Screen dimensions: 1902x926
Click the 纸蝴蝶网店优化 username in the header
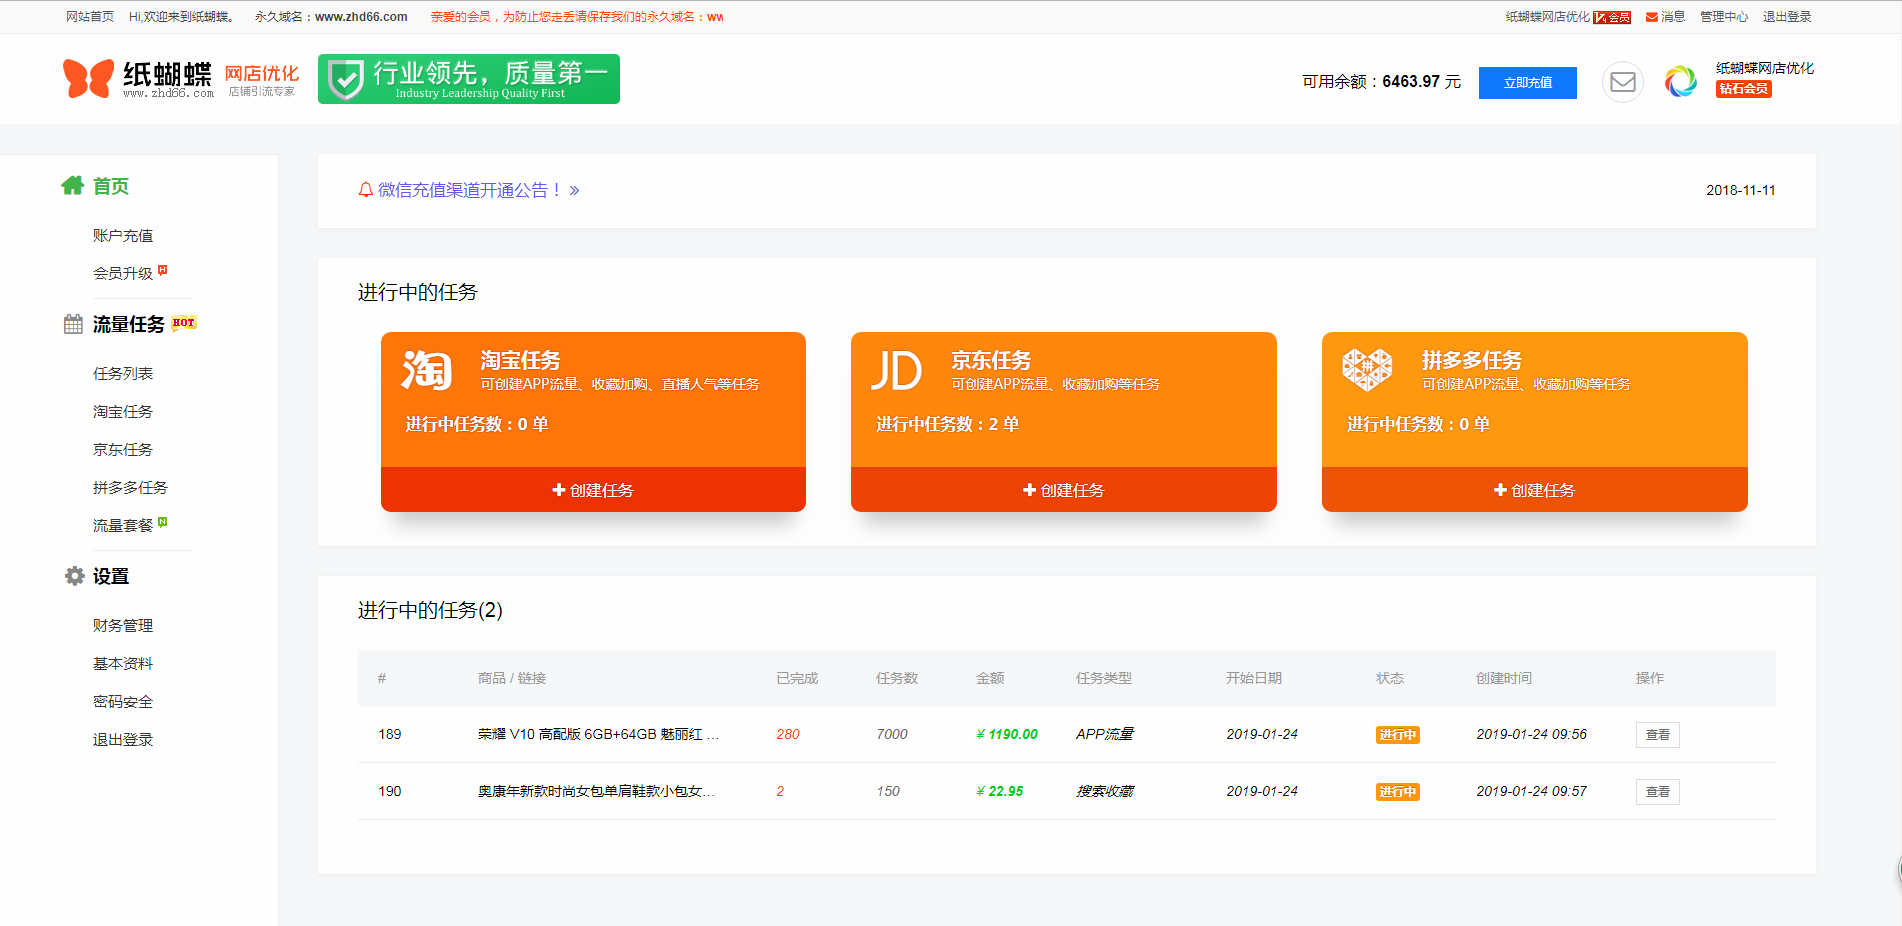pyautogui.click(x=1765, y=68)
